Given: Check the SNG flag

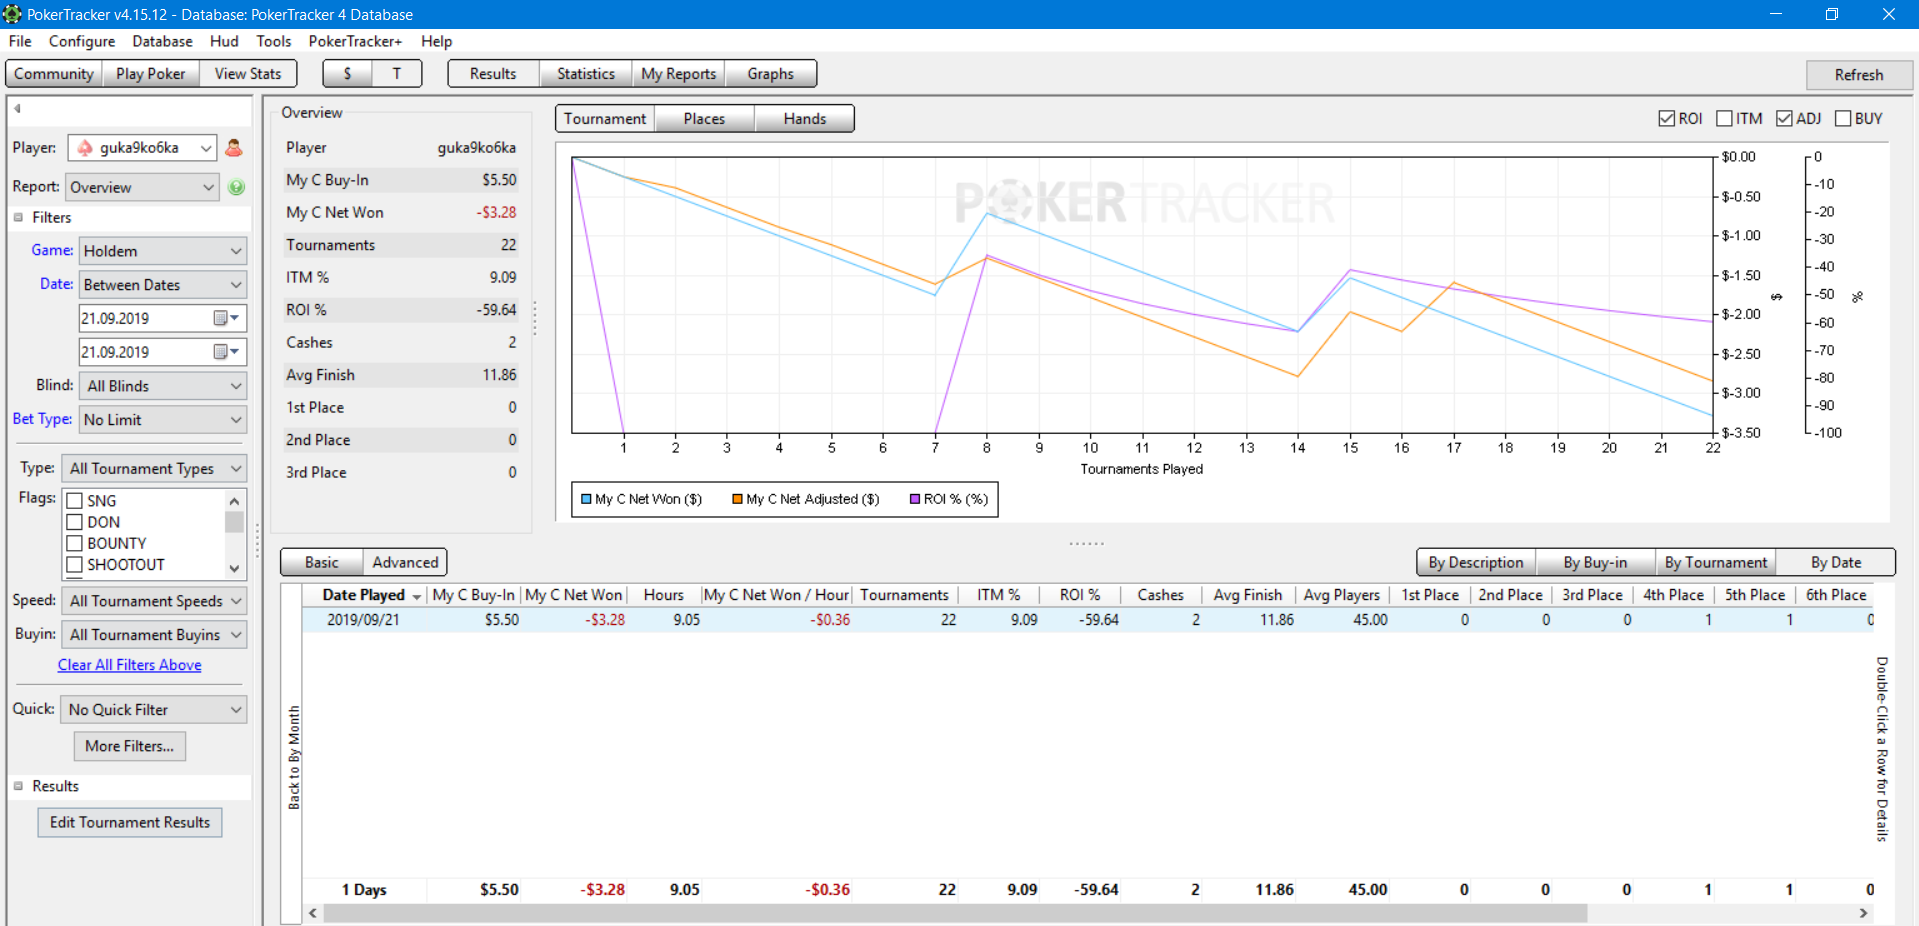Looking at the screenshot, I should click(74, 501).
